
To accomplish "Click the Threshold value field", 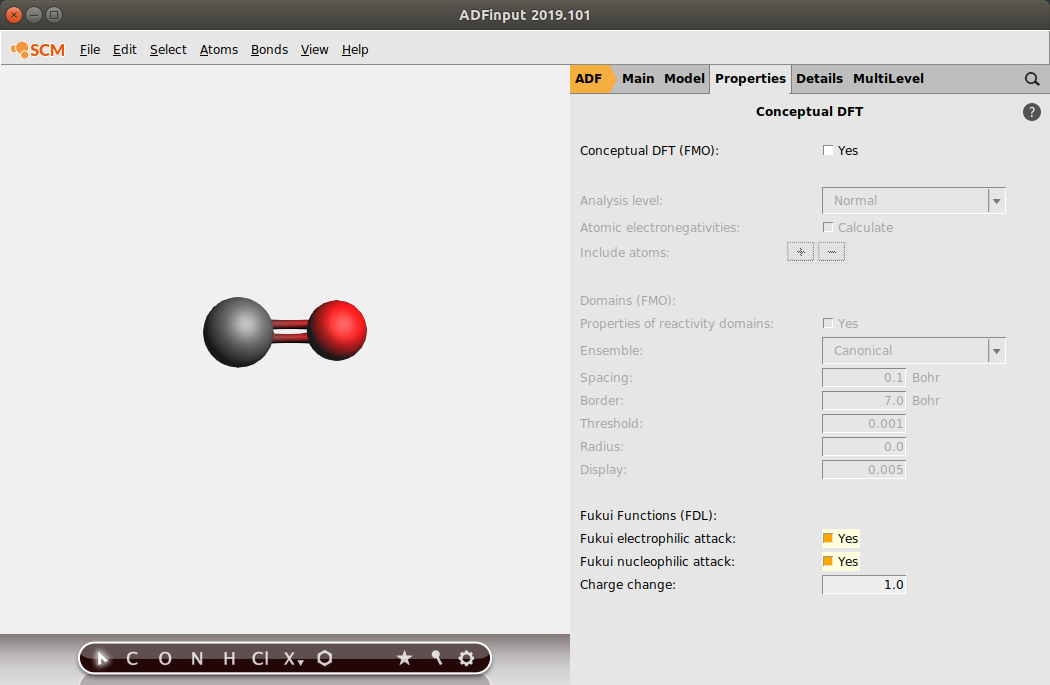I will [864, 424].
